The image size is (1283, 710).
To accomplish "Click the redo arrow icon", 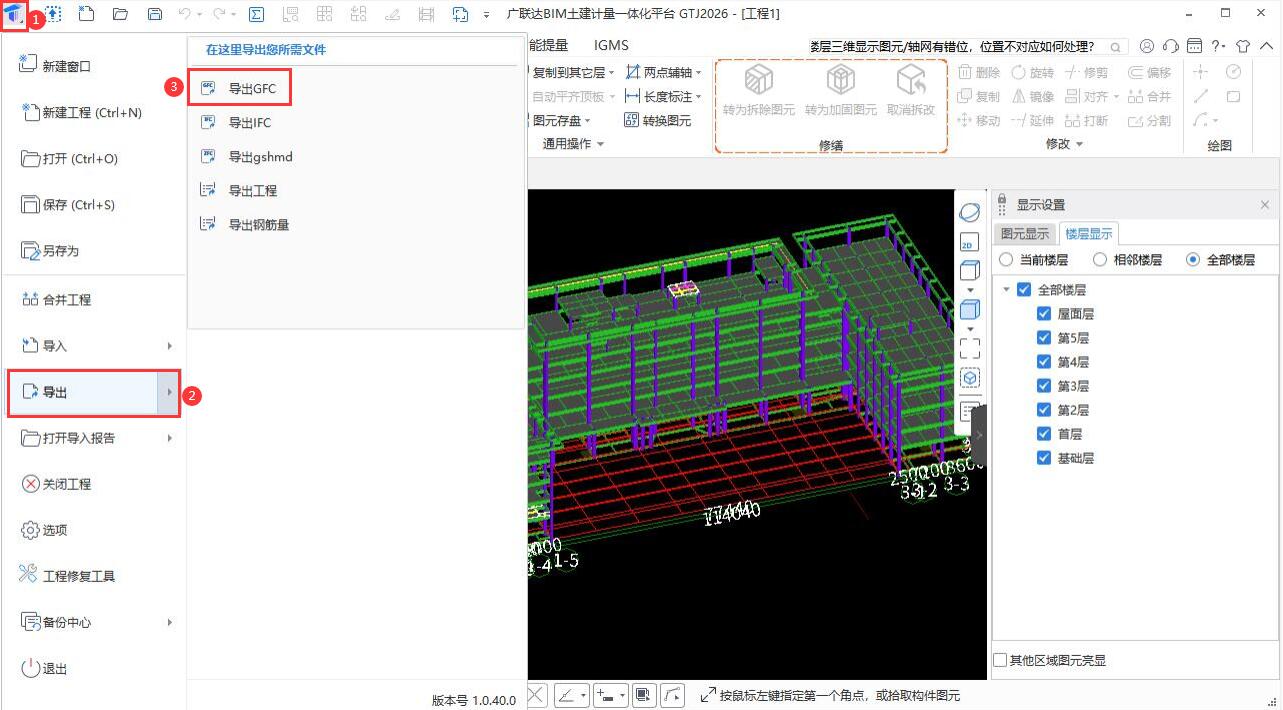I will tap(219, 14).
